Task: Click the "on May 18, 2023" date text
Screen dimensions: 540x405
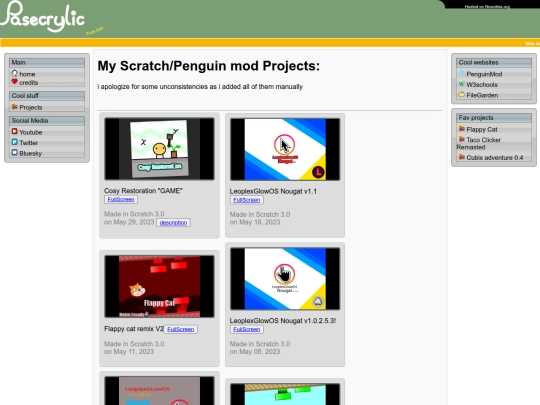Action: coord(255,222)
